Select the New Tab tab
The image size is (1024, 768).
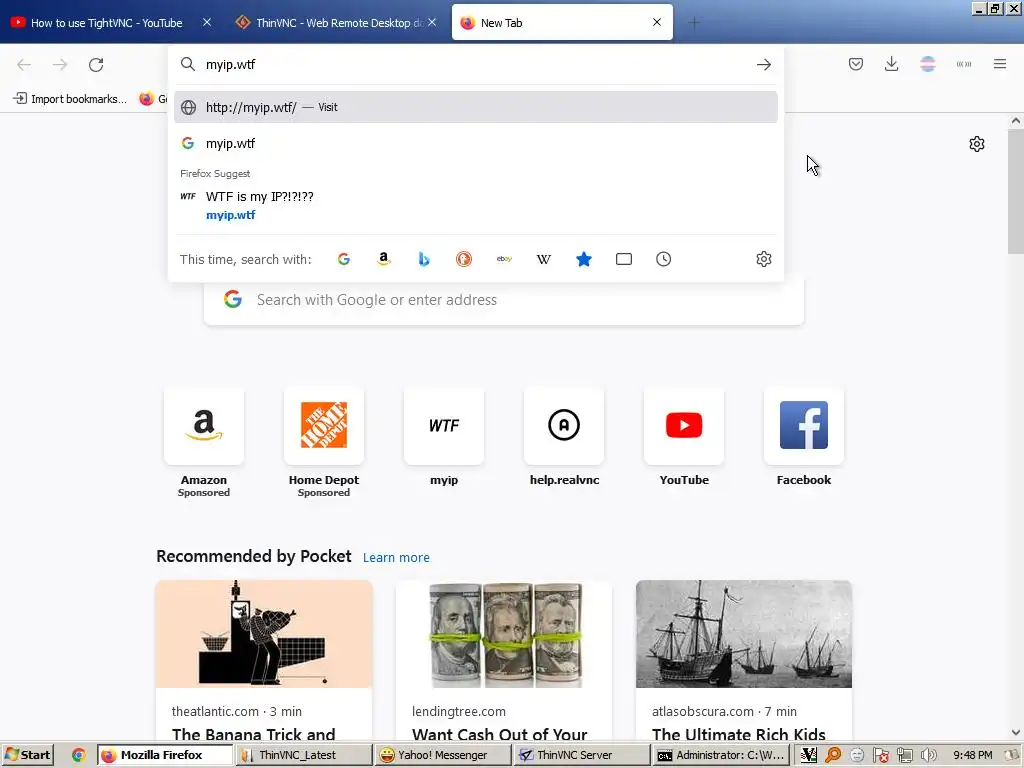[562, 23]
